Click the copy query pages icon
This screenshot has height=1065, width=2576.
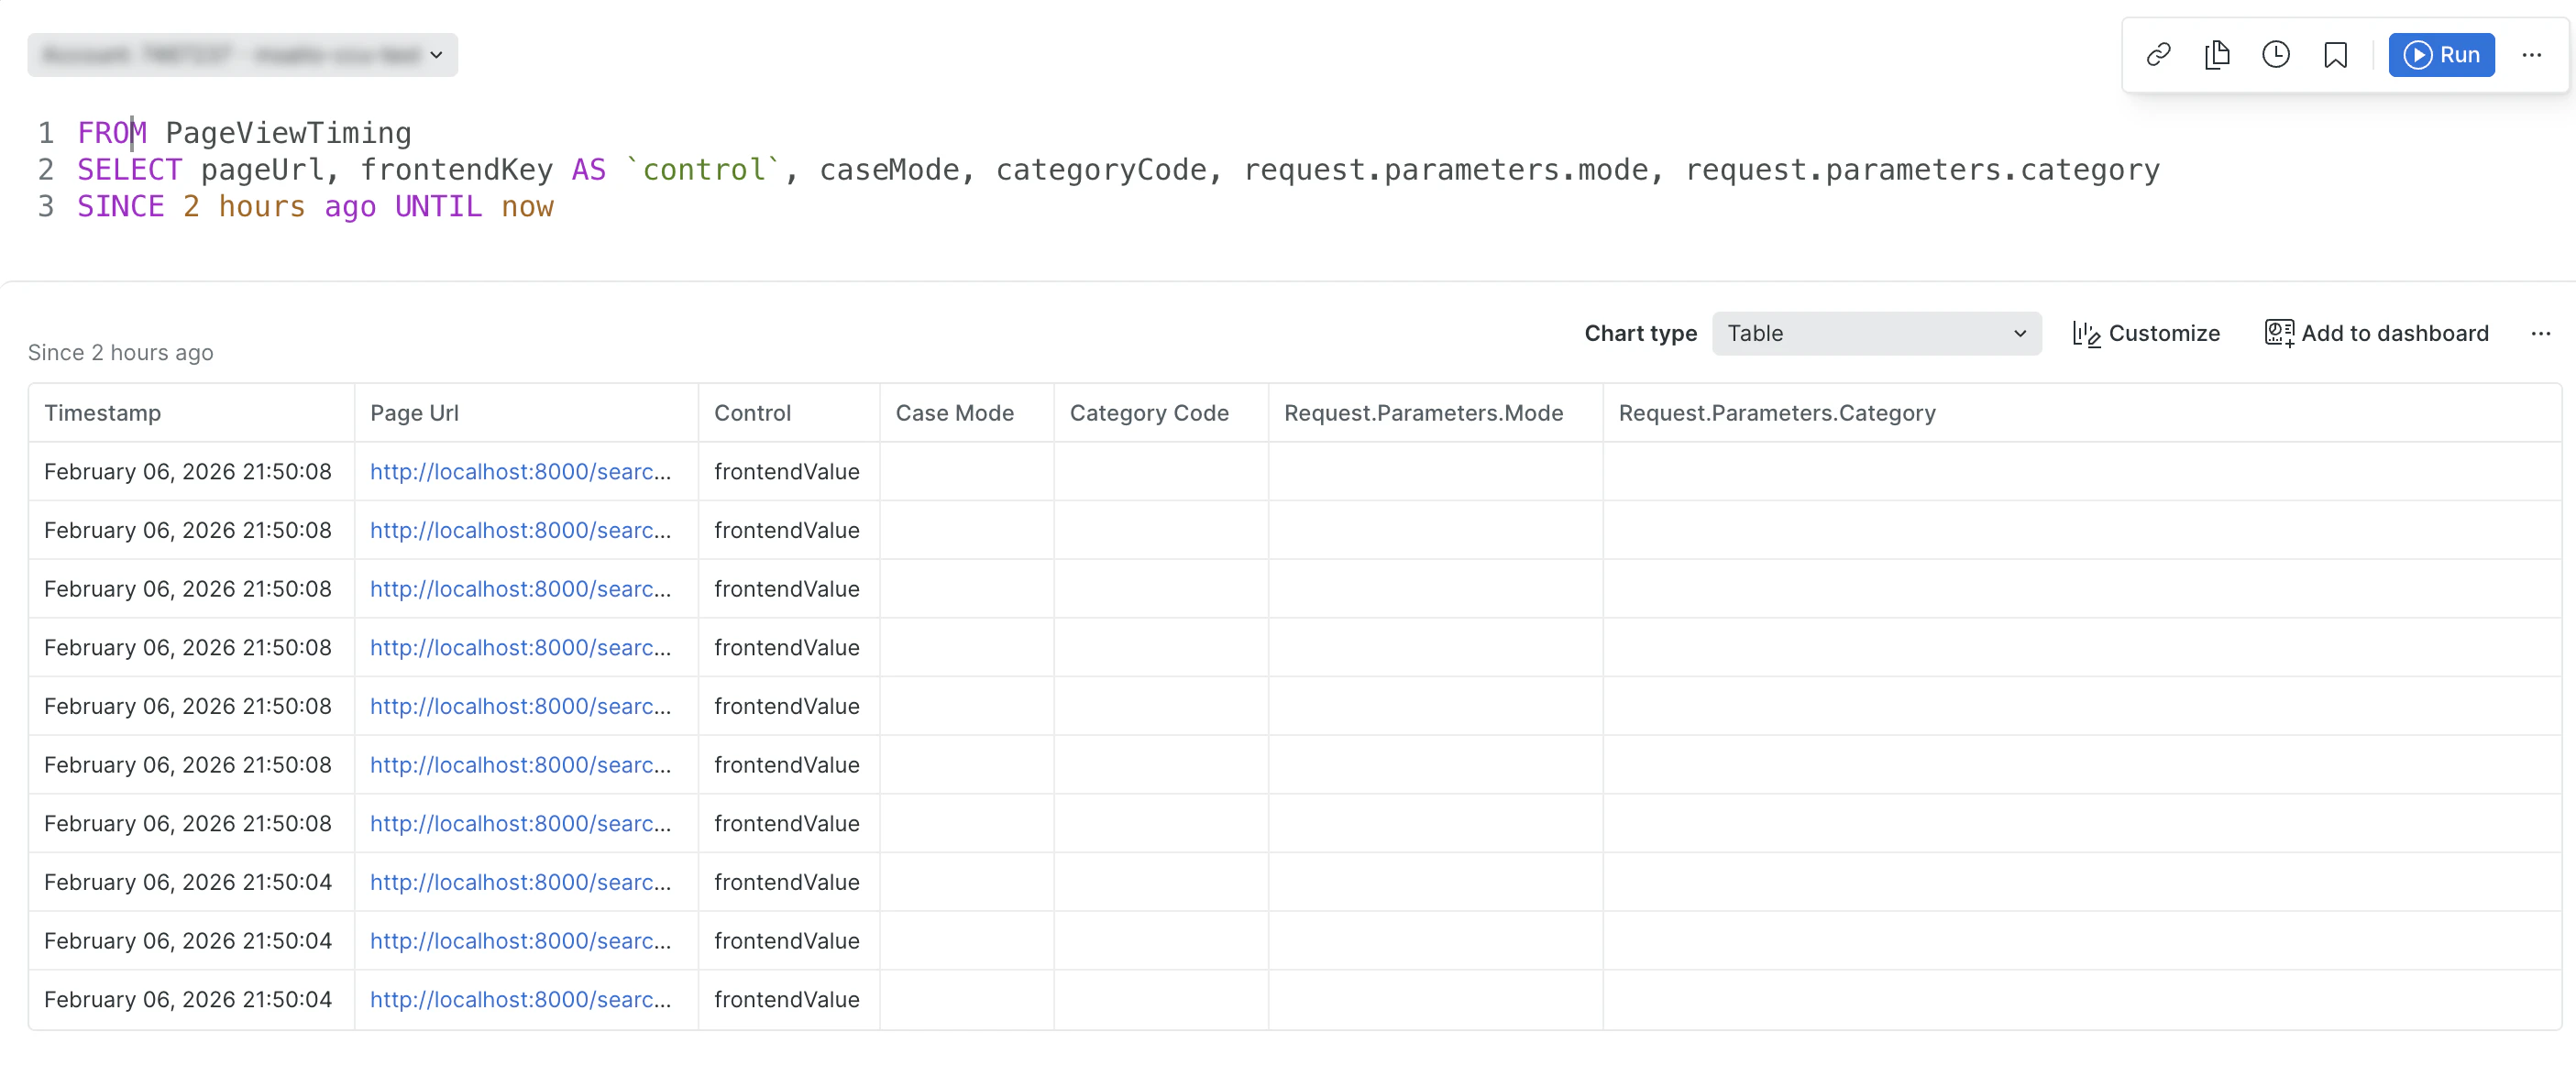[2217, 54]
